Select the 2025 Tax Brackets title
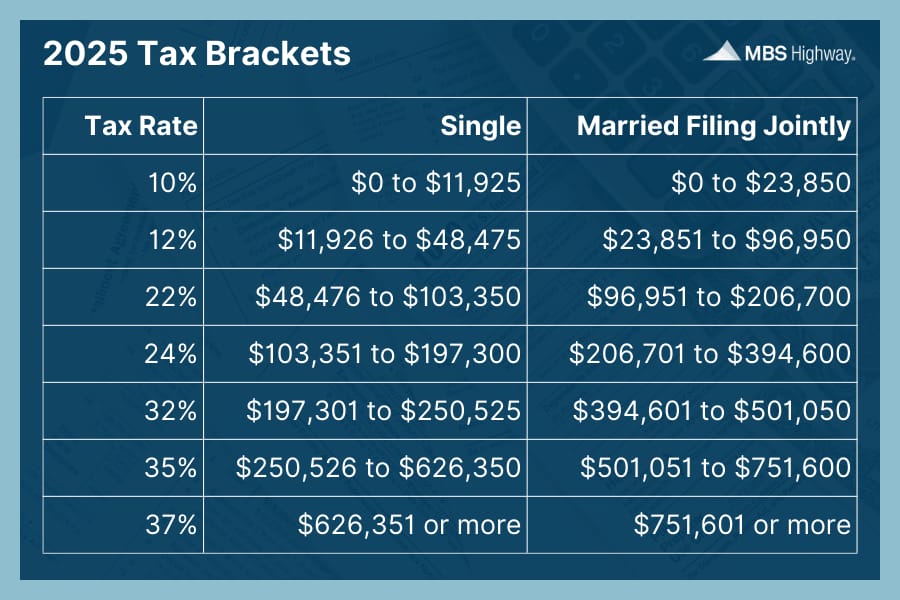The image size is (900, 600). click(197, 53)
